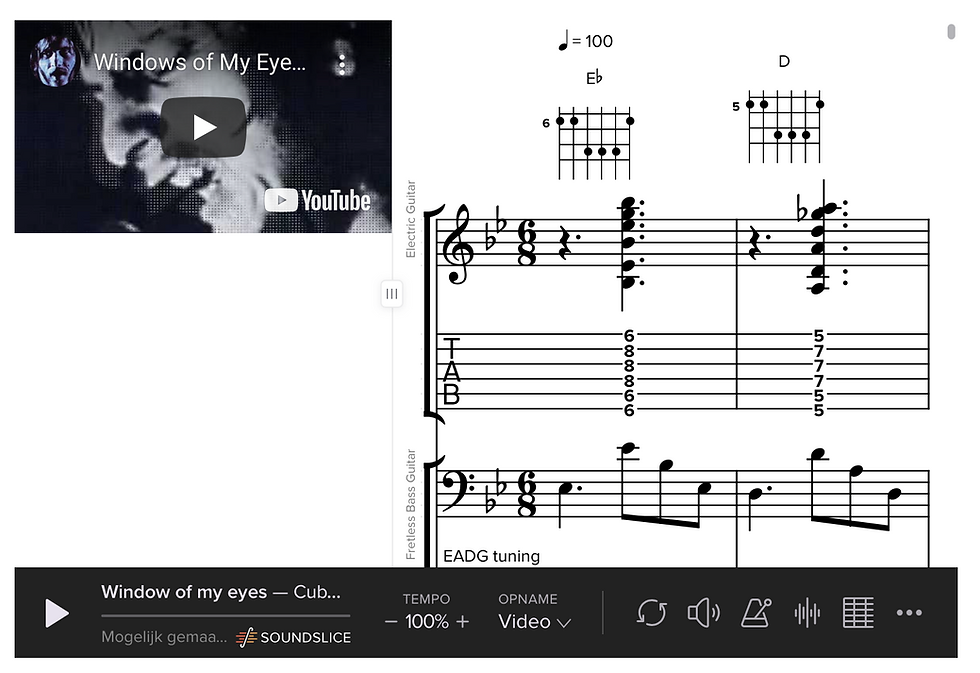Click the playback progress bar
Image resolution: width=980 pixels, height=673 pixels.
(226, 616)
